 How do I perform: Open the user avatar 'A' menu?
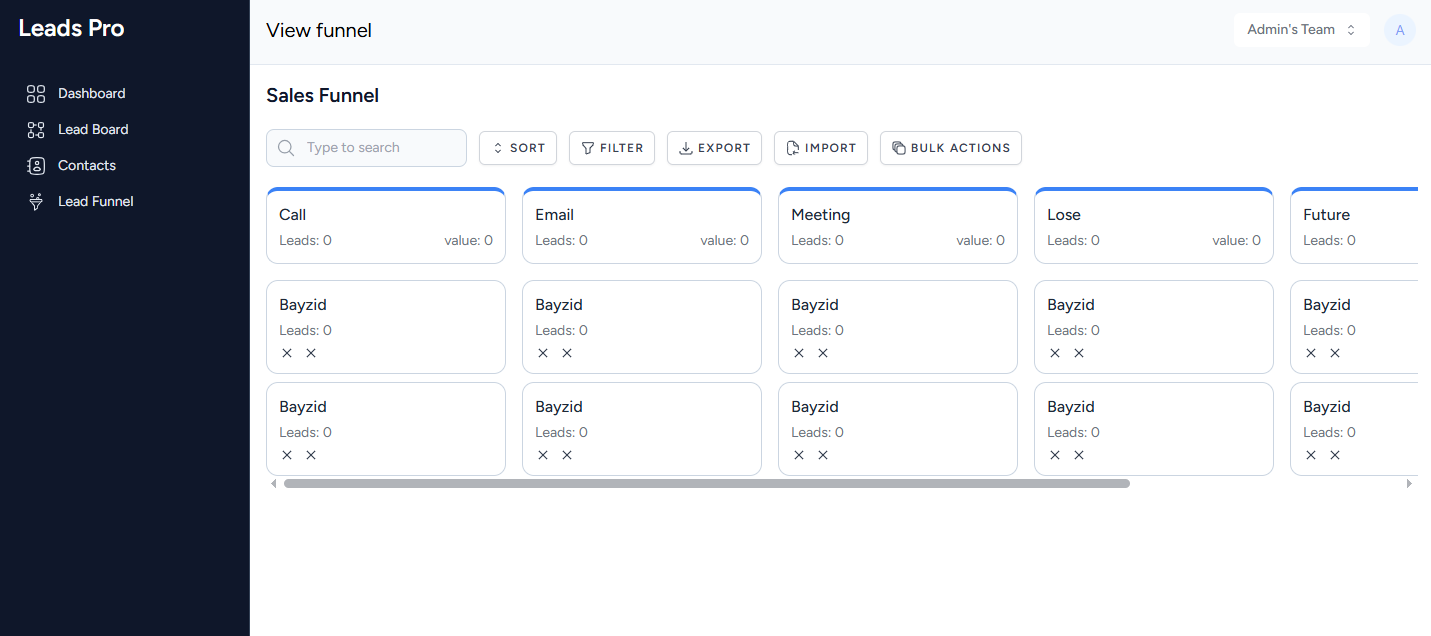1400,30
